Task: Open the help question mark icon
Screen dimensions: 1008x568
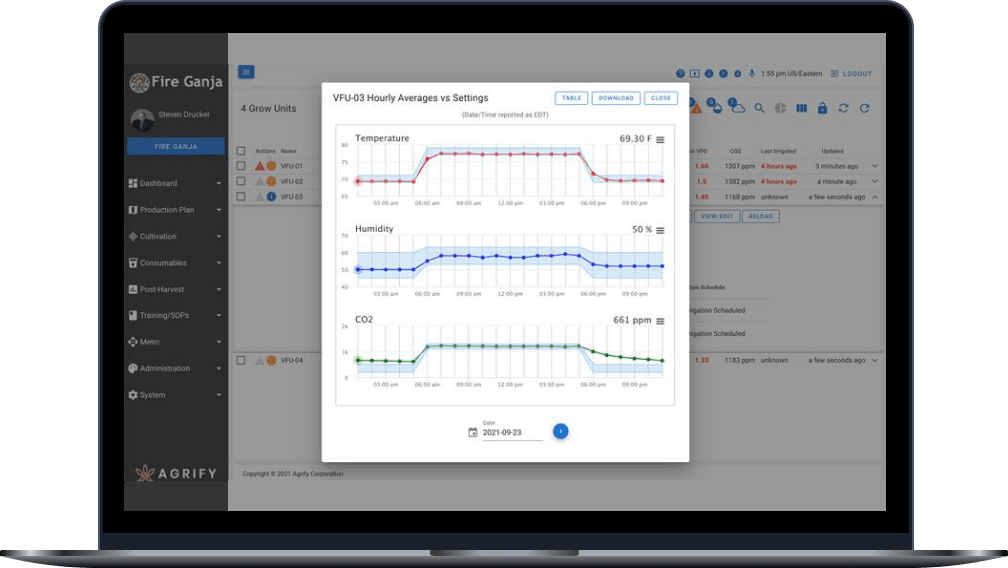Action: click(680, 74)
